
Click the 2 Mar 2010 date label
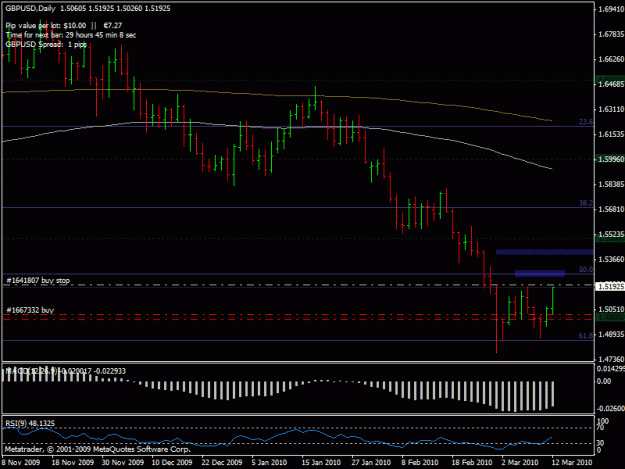520,462
